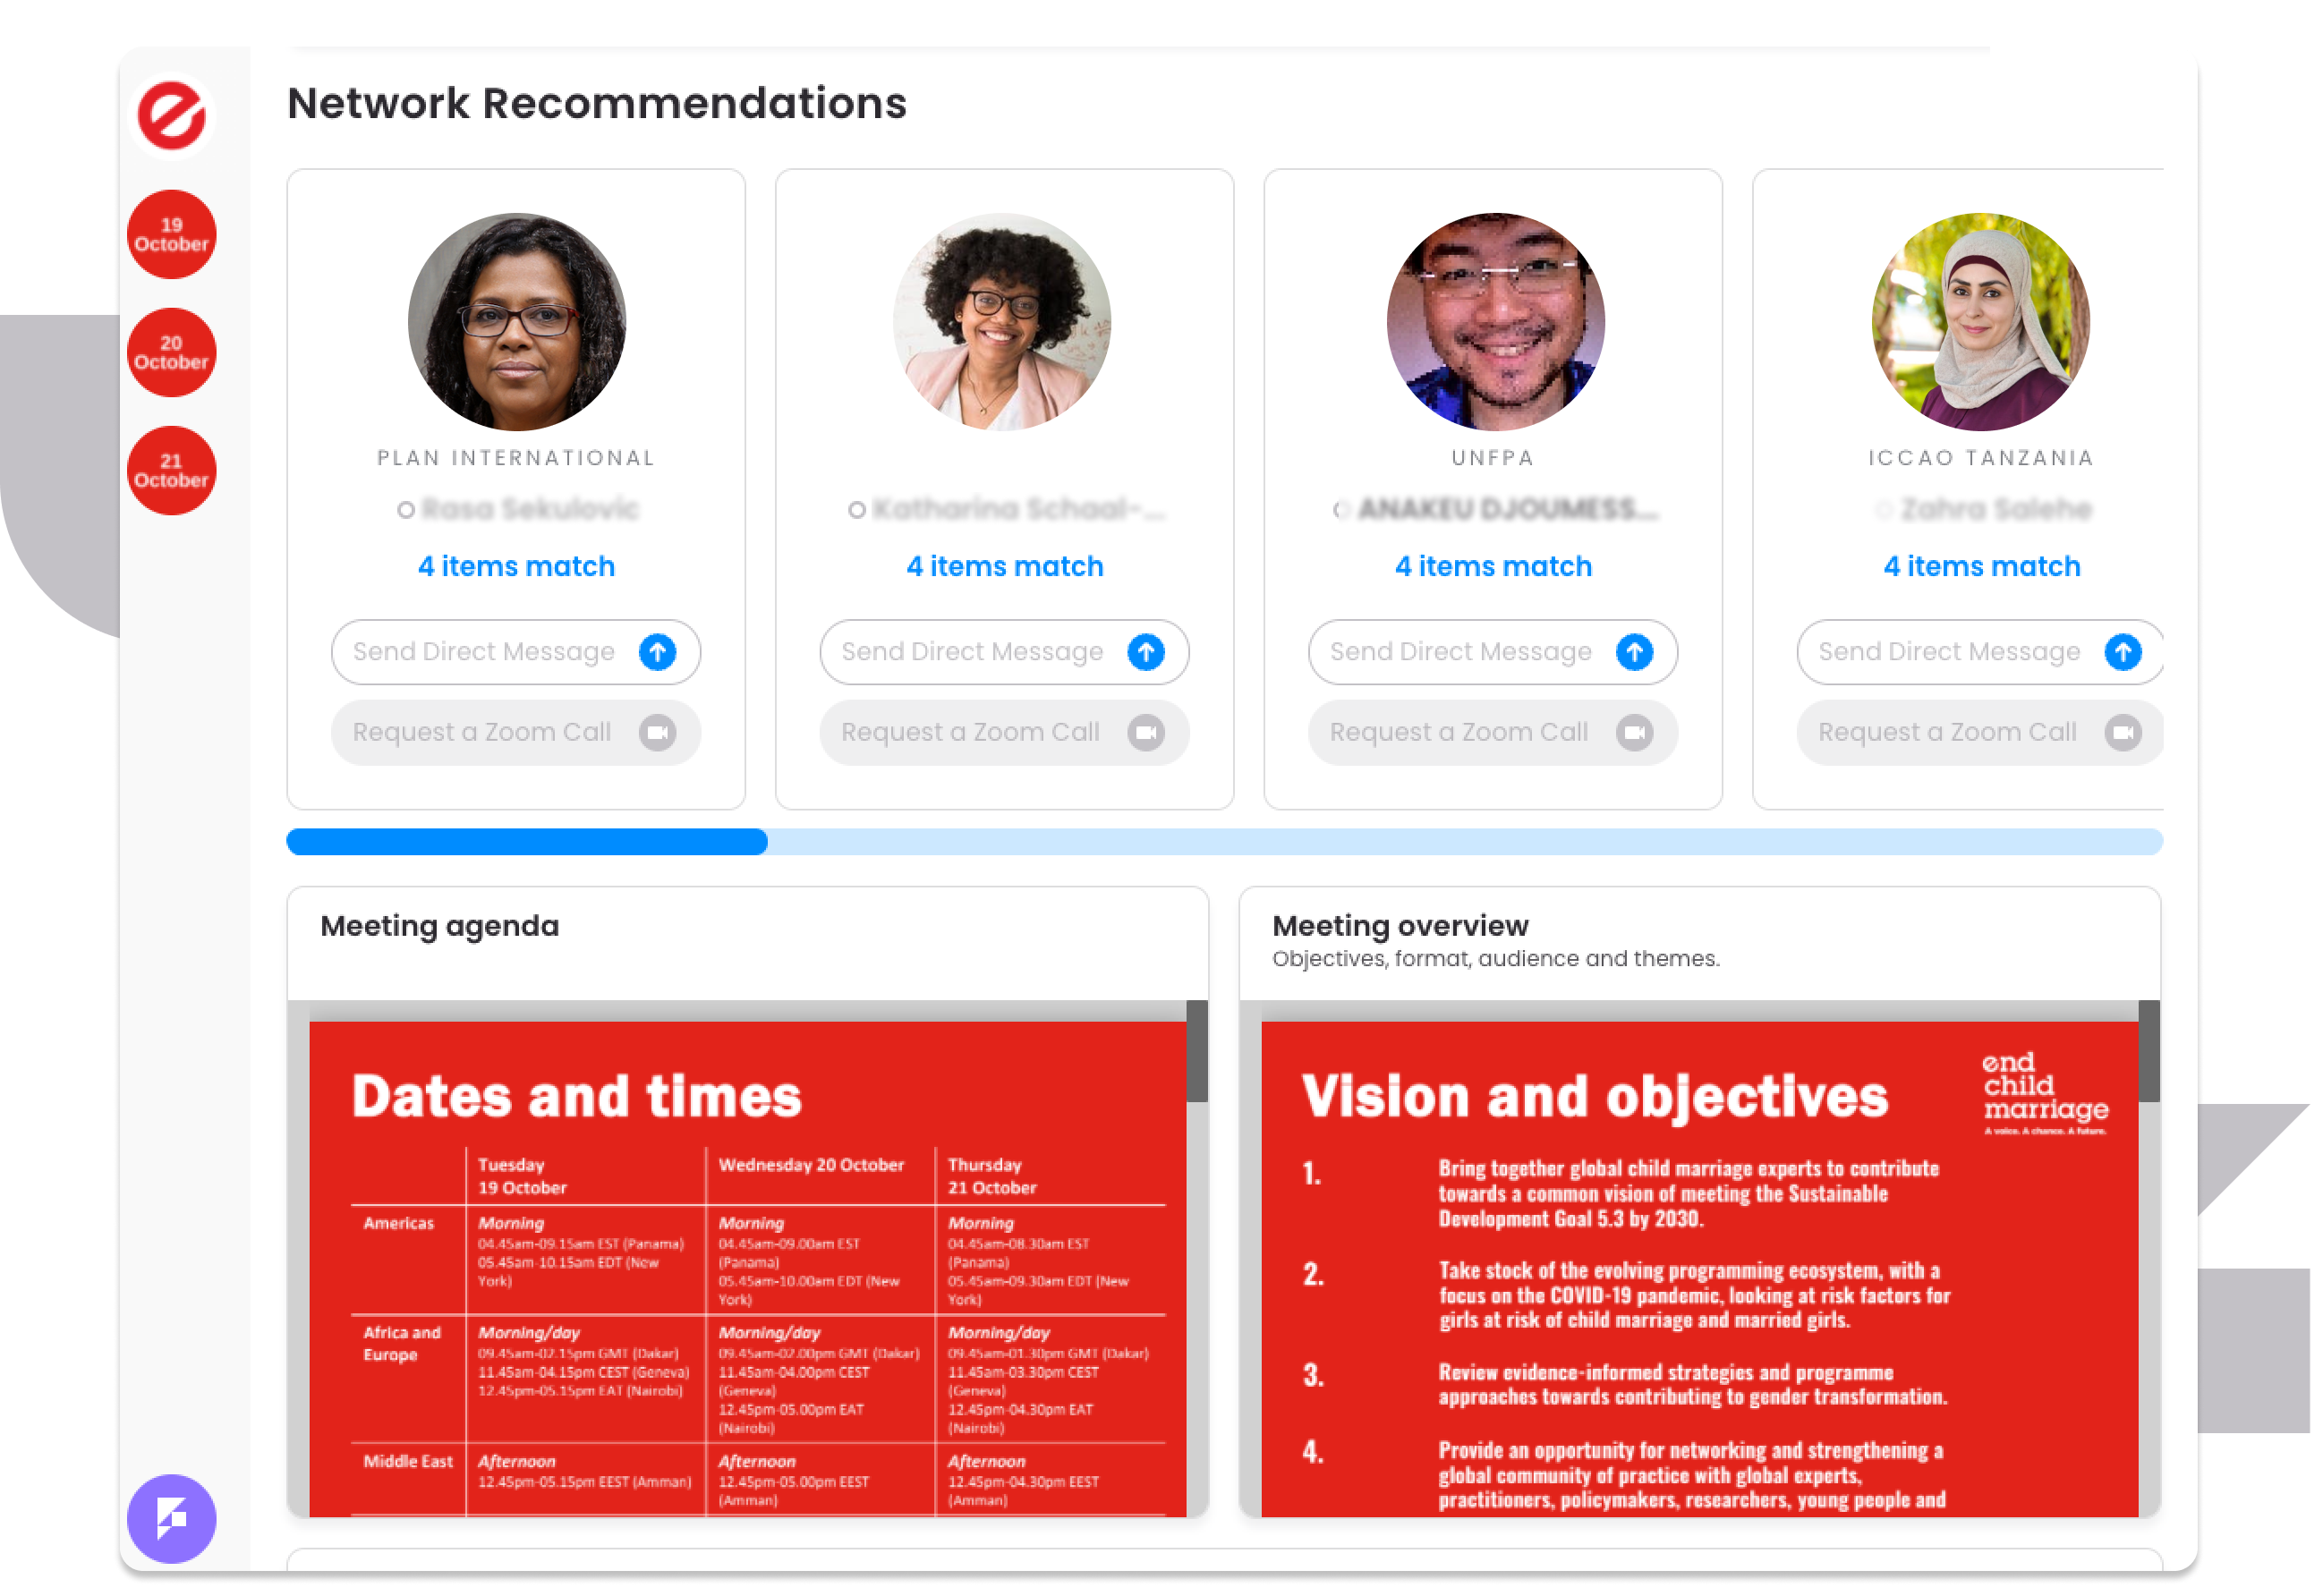The width and height of the screenshot is (2323, 1596).
Task: Click camera icon on UNFPA card
Action: [1635, 733]
